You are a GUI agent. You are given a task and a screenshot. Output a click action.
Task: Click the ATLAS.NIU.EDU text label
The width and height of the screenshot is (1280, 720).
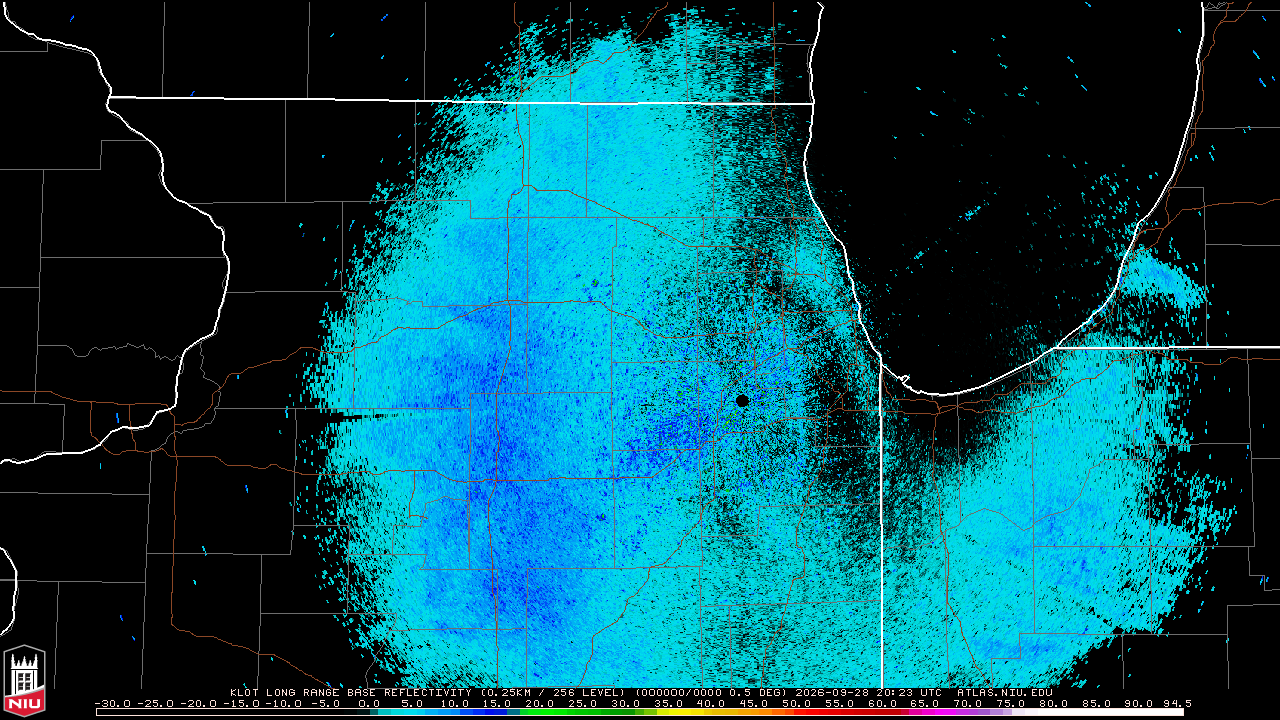(x=1004, y=692)
